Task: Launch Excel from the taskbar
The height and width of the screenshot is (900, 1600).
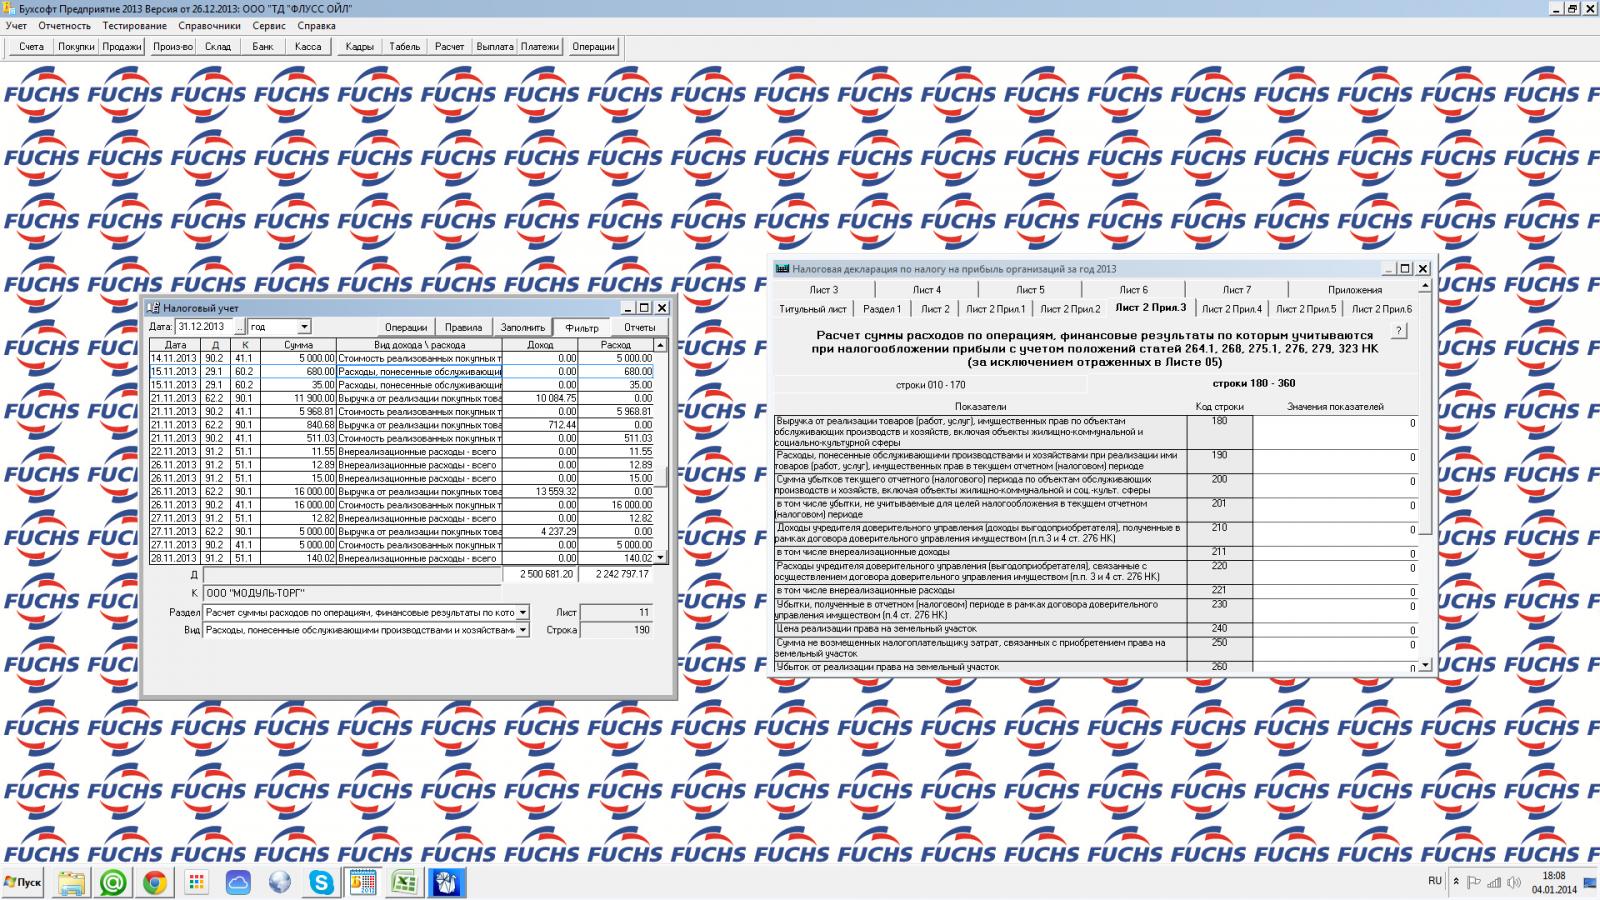Action: tap(404, 882)
